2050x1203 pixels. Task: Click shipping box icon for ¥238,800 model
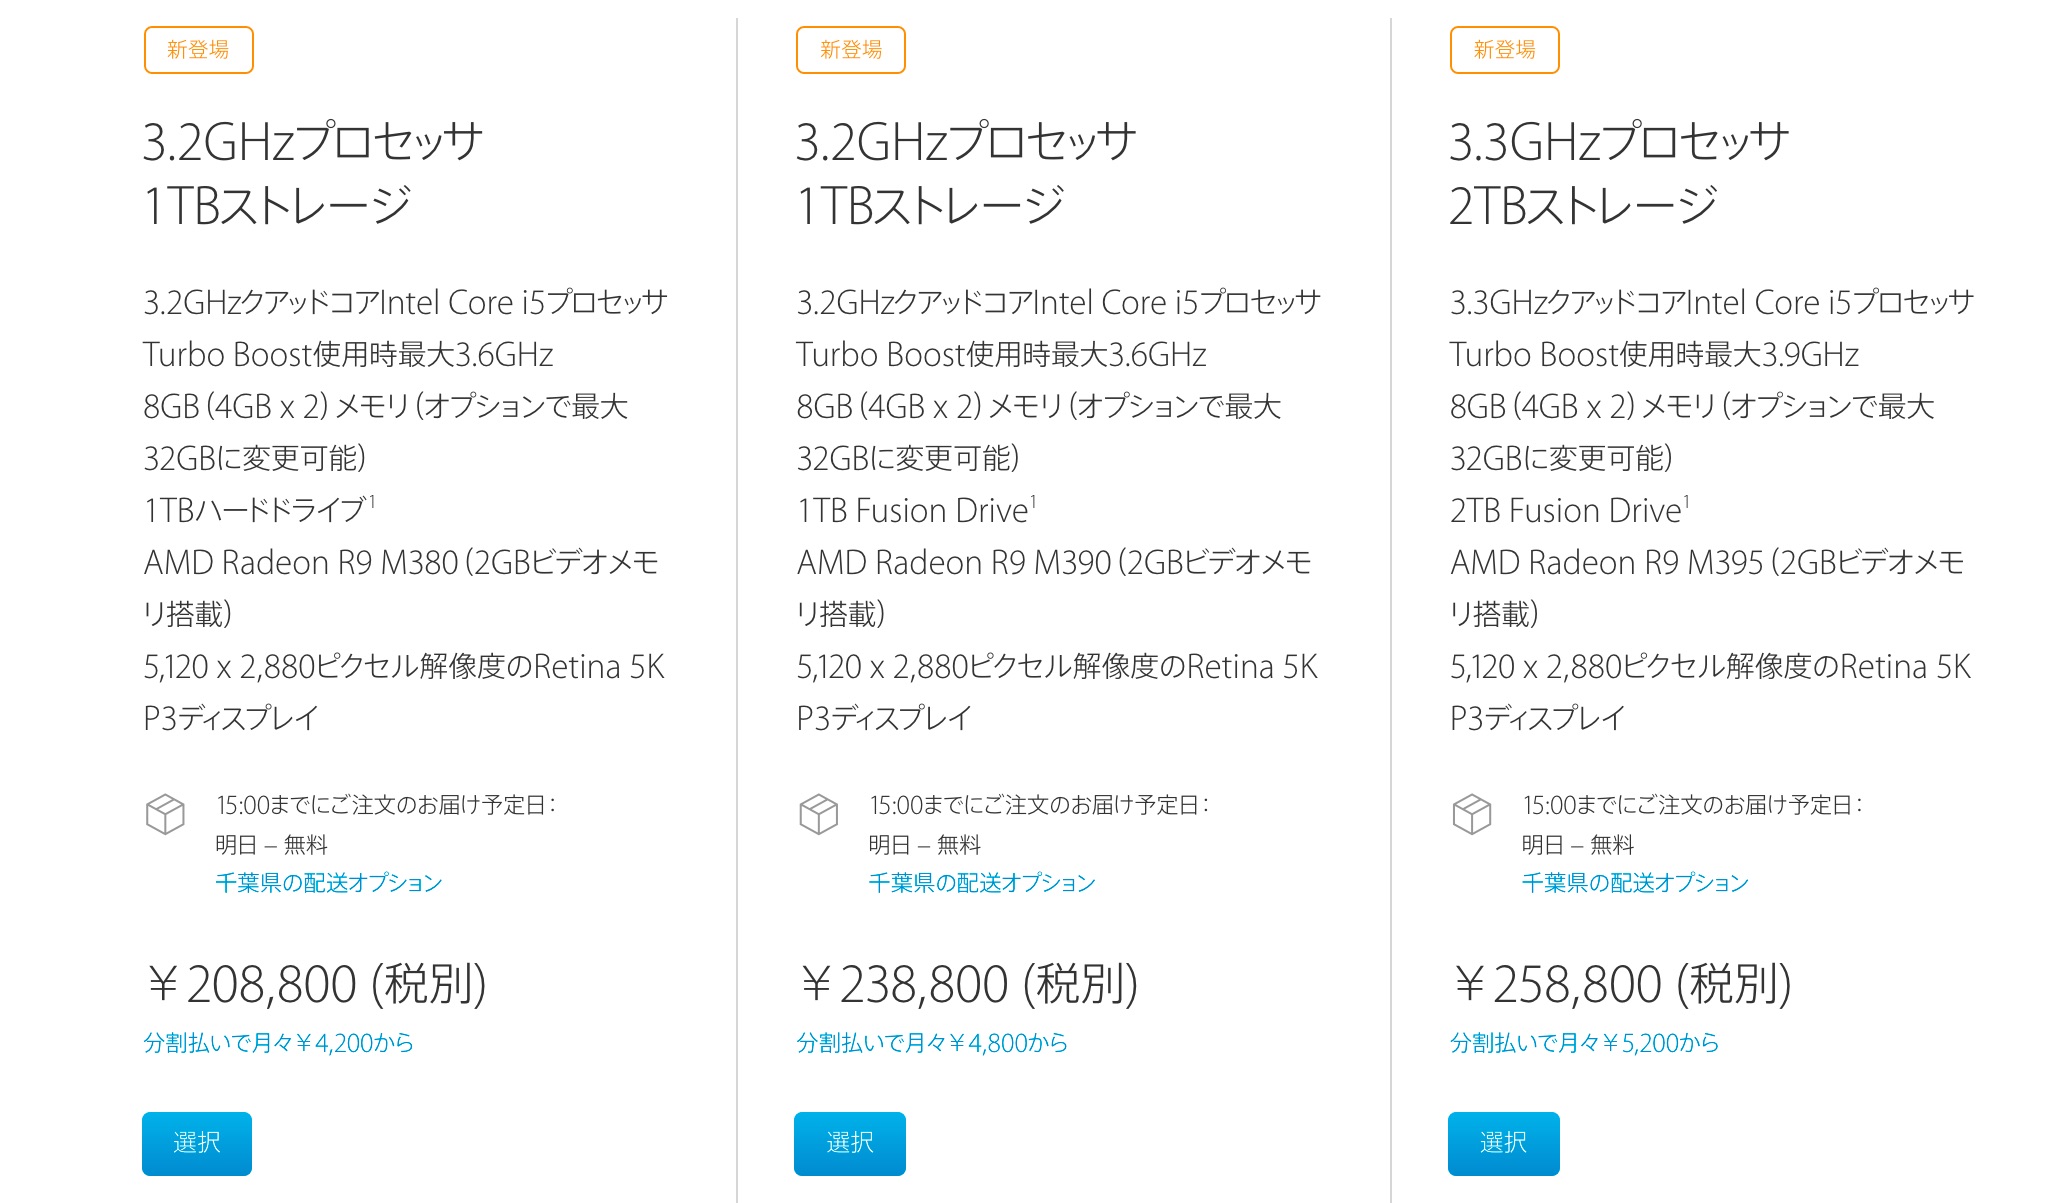click(x=818, y=814)
